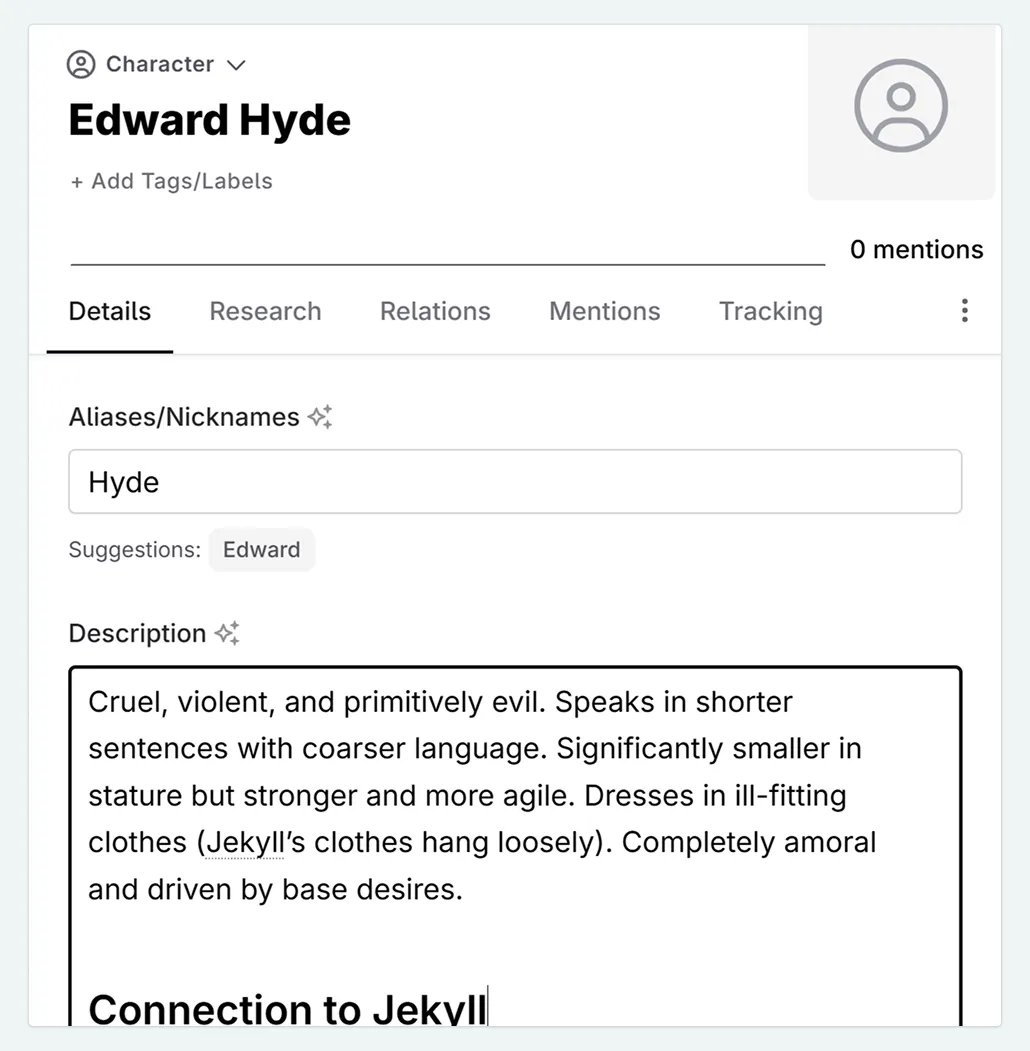
Task: Click the person icon beside the Character label
Action: tap(82, 63)
